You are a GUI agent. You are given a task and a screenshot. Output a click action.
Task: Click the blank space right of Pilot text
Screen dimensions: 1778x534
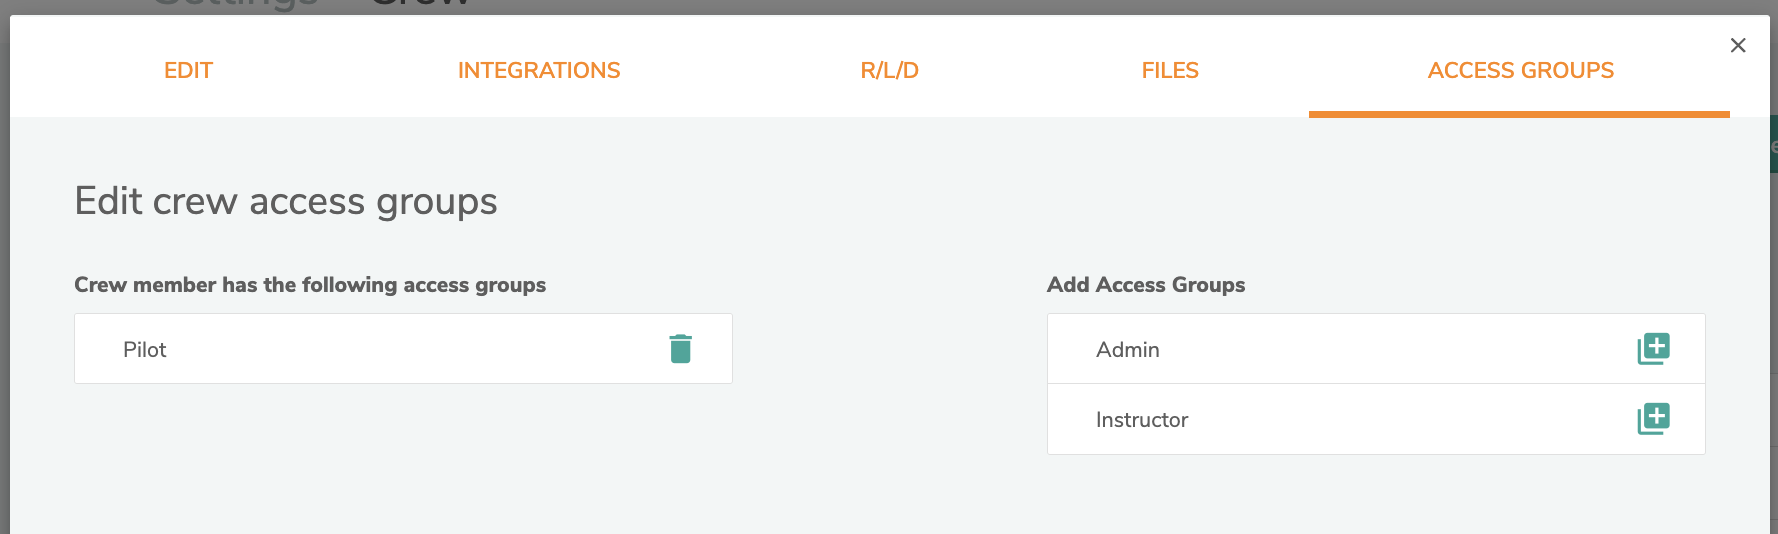click(x=400, y=349)
